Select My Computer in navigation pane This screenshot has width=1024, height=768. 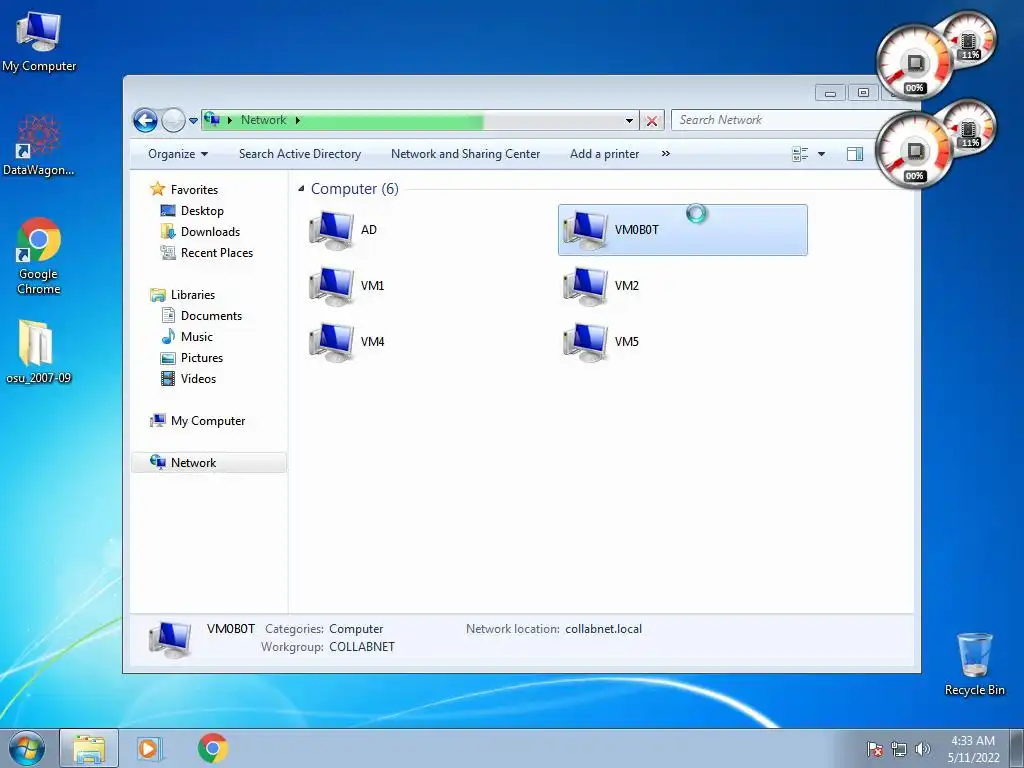pos(208,421)
